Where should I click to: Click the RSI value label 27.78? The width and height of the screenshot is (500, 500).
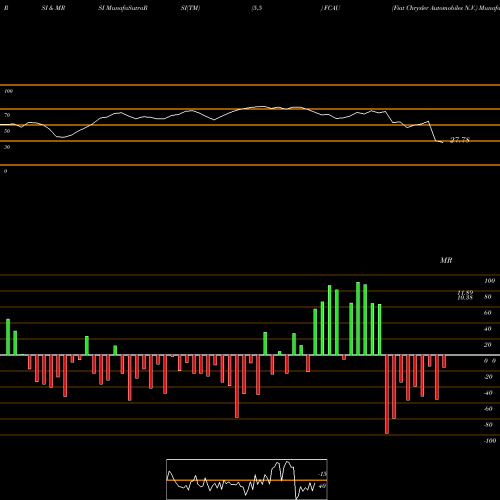pyautogui.click(x=460, y=140)
